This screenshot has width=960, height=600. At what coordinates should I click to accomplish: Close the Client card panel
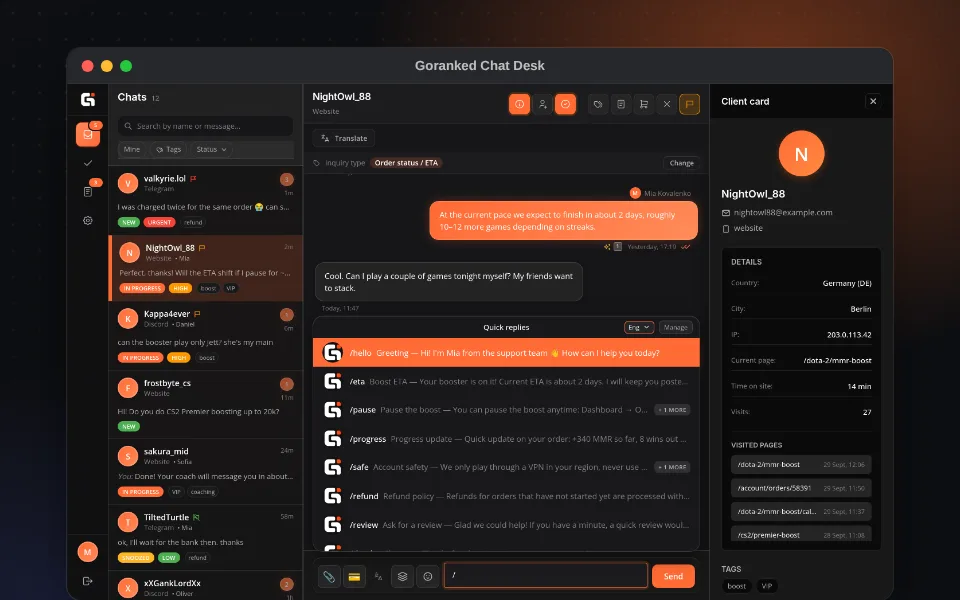(x=873, y=101)
